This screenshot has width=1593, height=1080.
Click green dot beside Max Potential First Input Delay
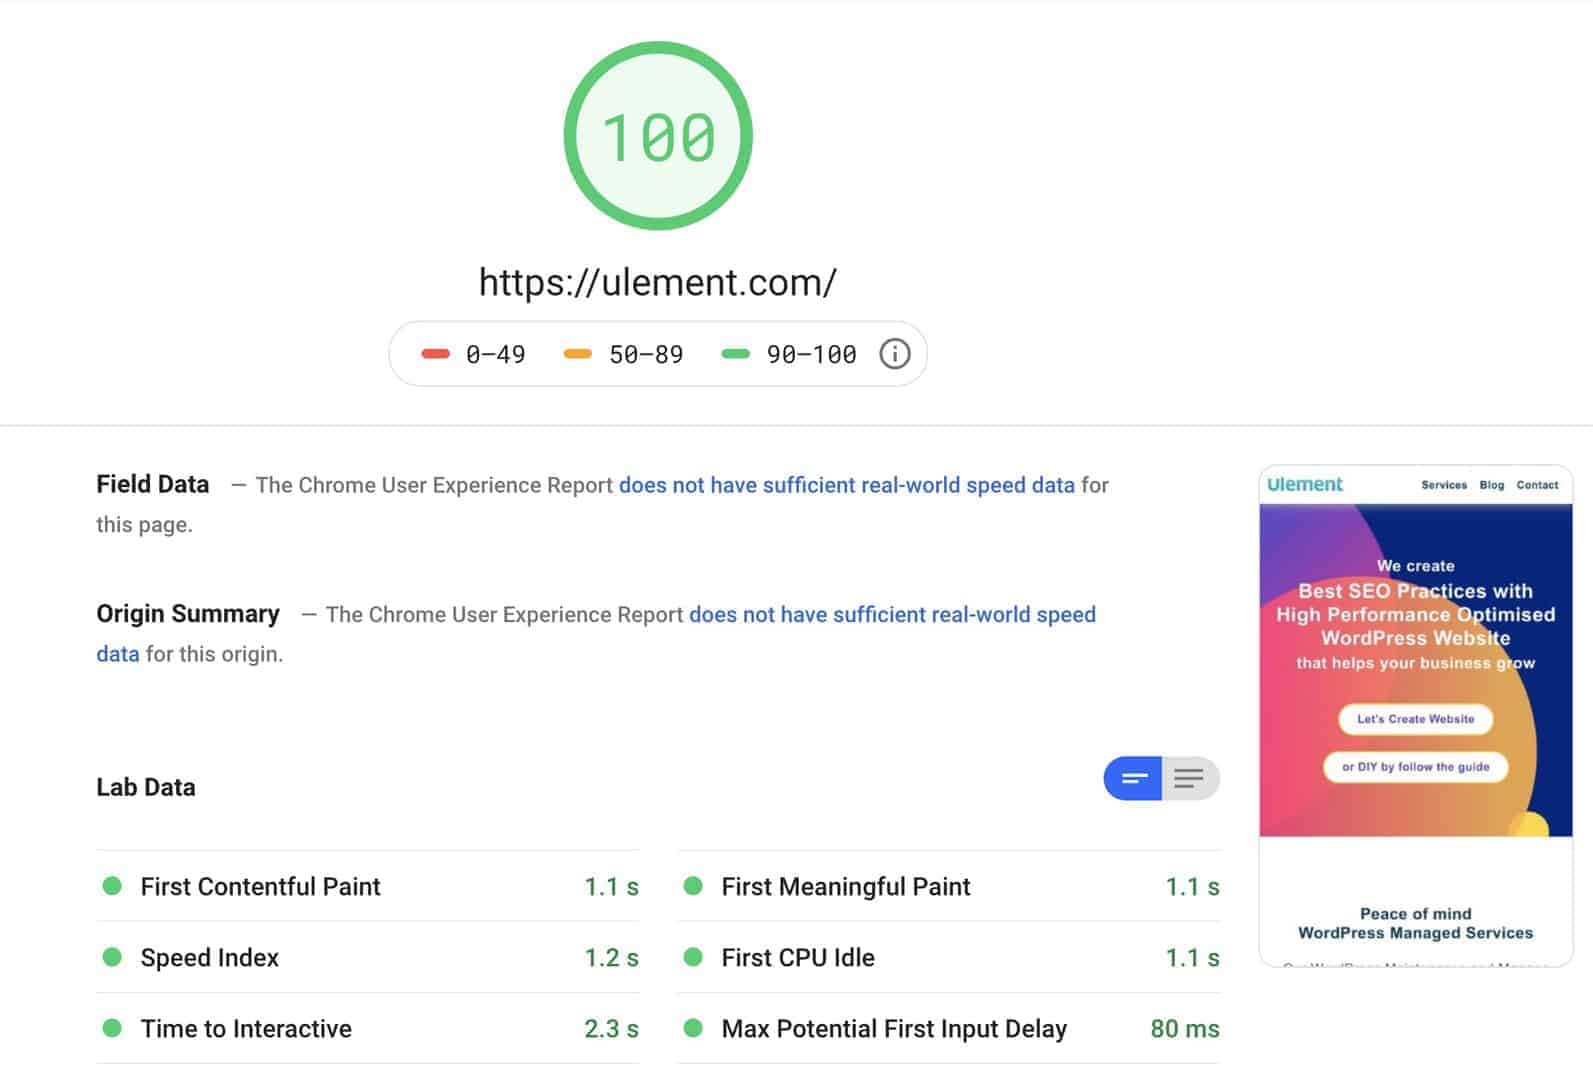point(693,1028)
